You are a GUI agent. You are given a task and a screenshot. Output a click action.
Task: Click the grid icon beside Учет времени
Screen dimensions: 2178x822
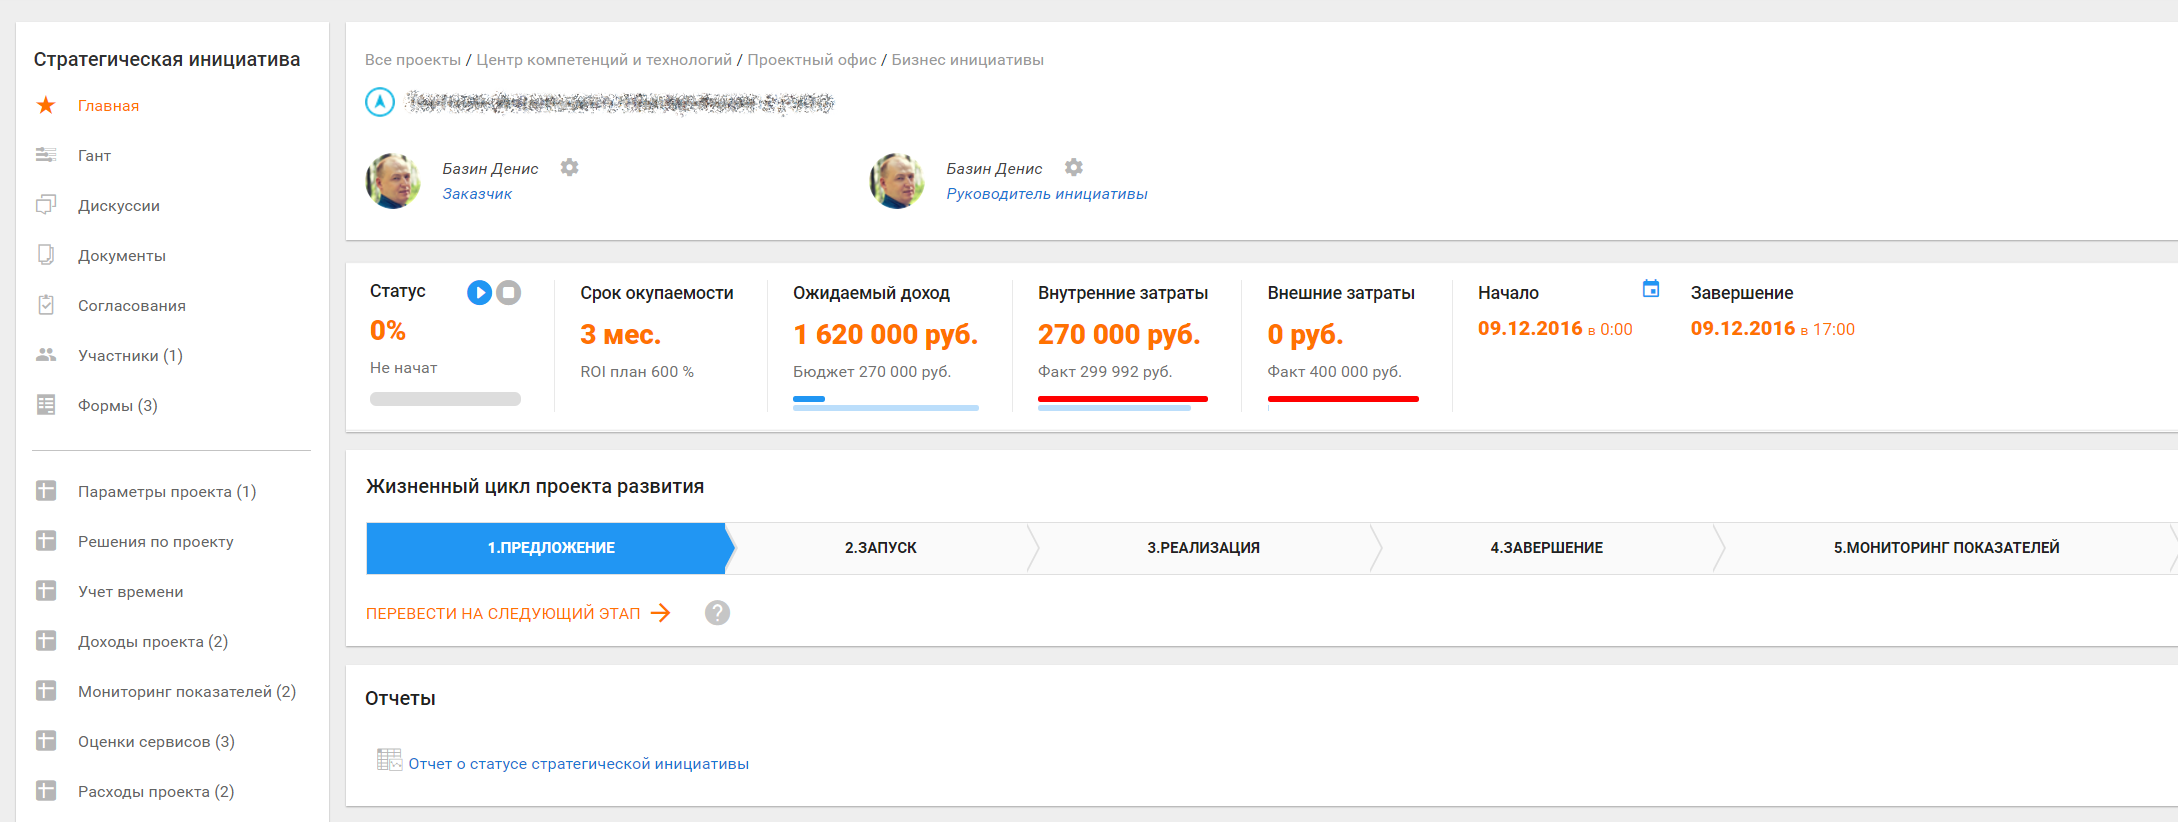[46, 591]
